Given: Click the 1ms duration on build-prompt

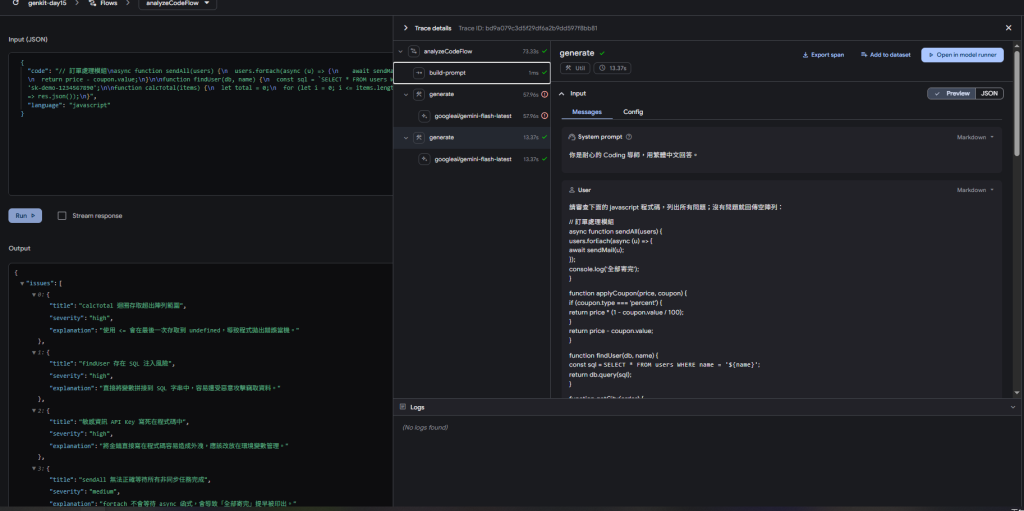Looking at the screenshot, I should point(534,73).
